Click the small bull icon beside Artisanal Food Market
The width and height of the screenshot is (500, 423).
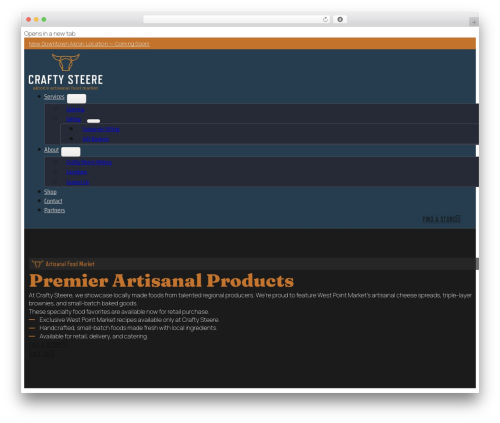pyautogui.click(x=37, y=264)
